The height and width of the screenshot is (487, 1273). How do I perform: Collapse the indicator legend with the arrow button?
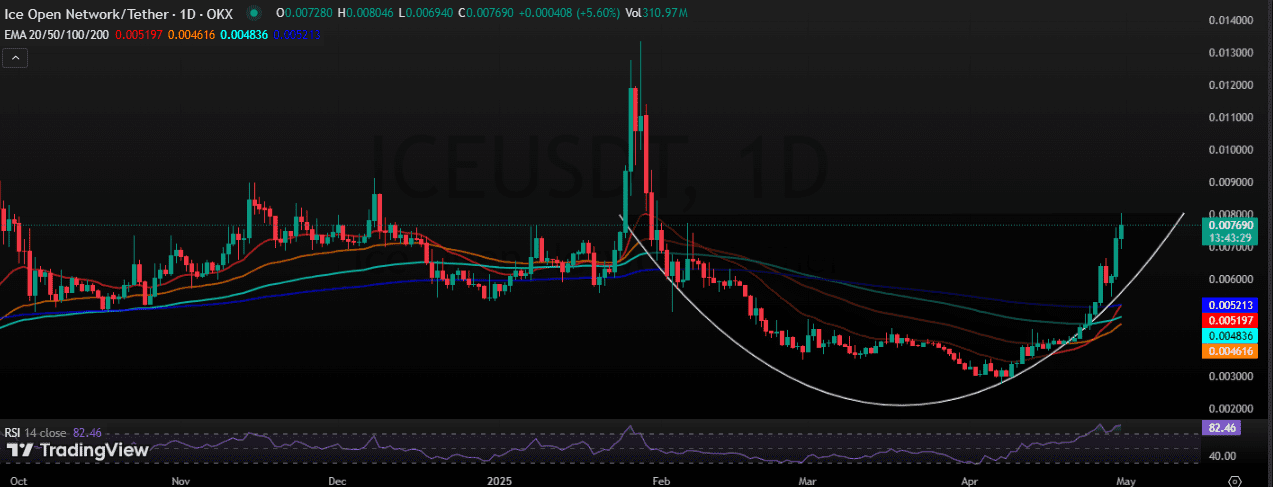pos(15,58)
